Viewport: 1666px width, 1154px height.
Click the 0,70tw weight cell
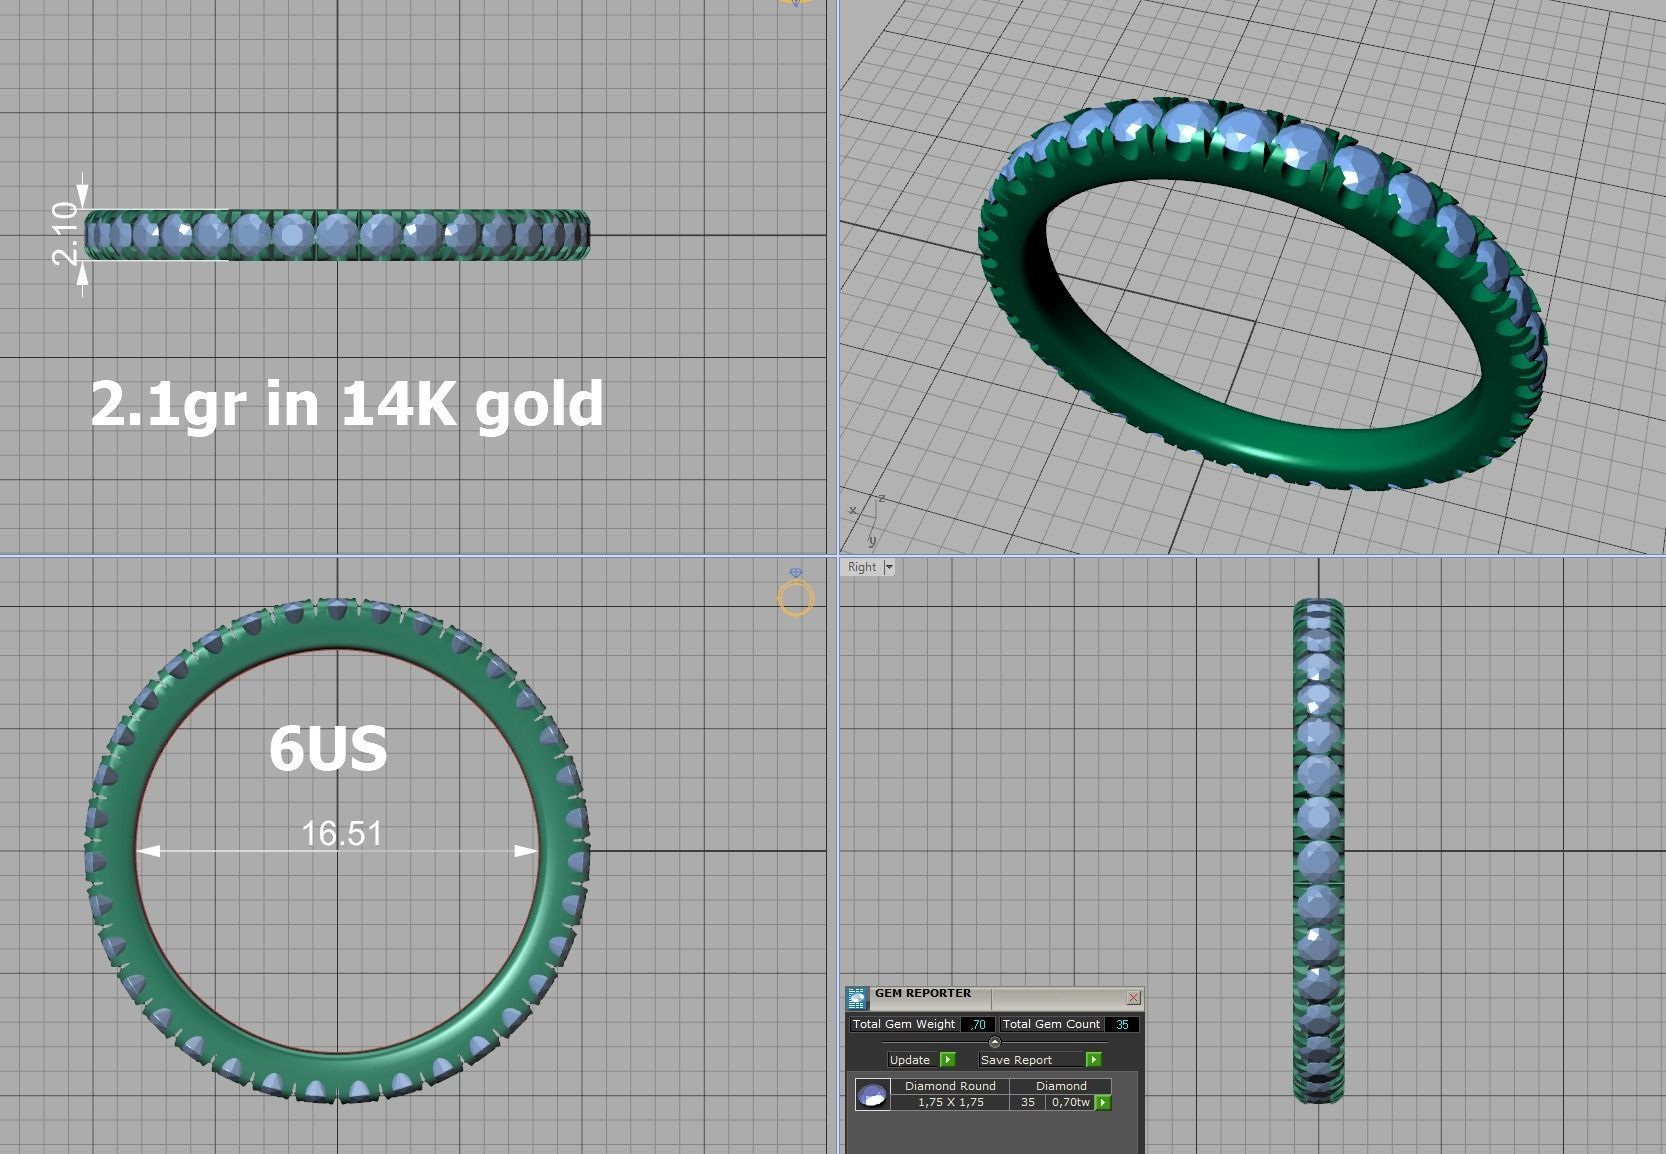point(1070,1102)
